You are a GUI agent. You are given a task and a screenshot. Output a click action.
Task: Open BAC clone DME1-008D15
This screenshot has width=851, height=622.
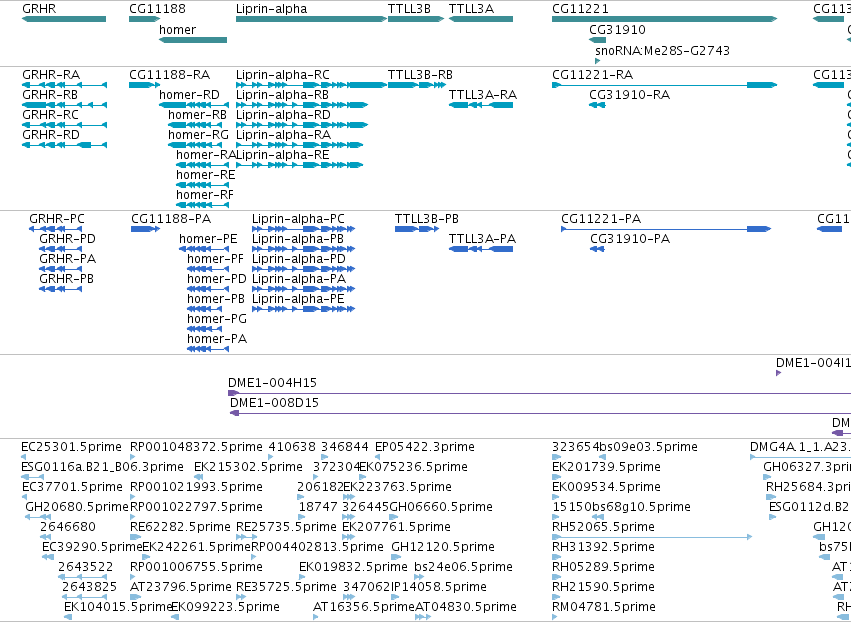coord(275,403)
